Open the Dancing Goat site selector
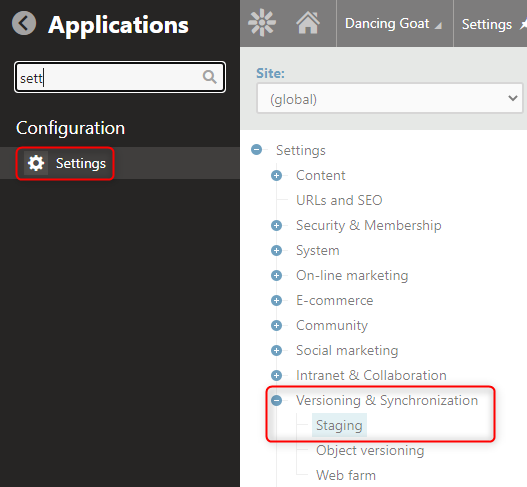 pyautogui.click(x=394, y=24)
